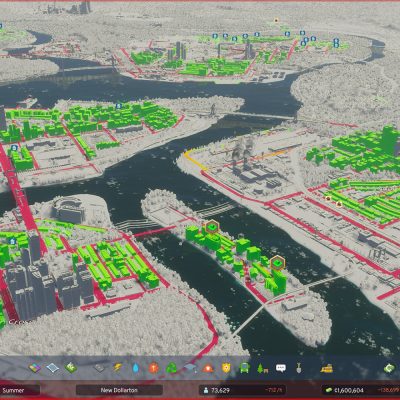Screen dimensions: 400x400
Task: Activate the yellow Bulldozer tool
Action: point(327,368)
